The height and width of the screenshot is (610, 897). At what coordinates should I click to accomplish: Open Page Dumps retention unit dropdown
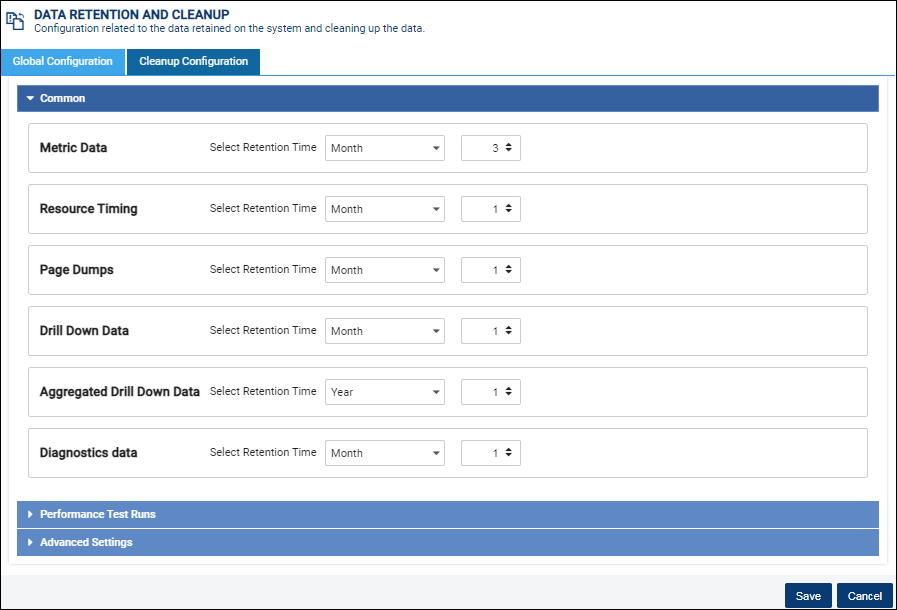click(x=385, y=270)
